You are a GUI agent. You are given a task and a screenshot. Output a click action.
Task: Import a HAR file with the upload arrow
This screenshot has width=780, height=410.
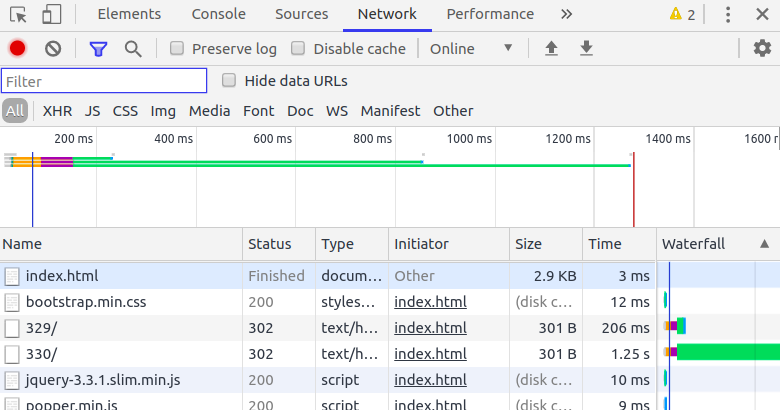[551, 48]
